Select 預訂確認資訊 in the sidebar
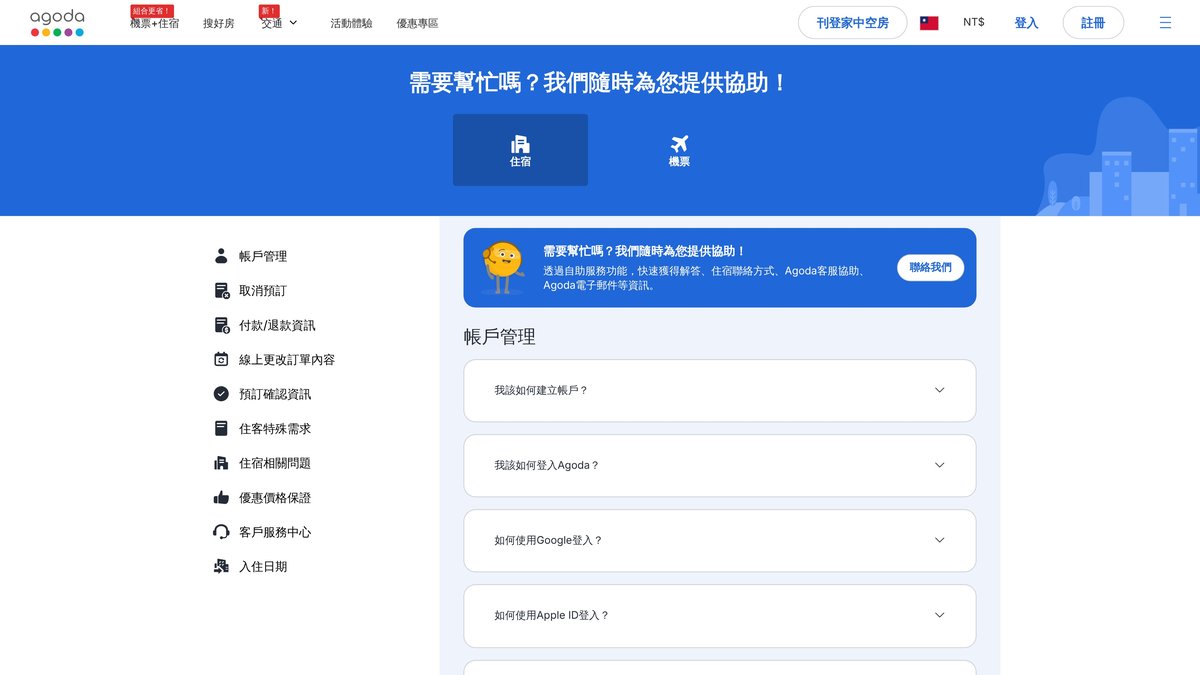 click(275, 394)
